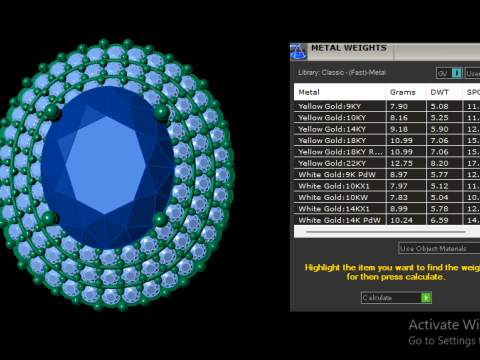Click the 5.12 DWT value
Viewport: 480px width, 360px height.
click(x=439, y=186)
